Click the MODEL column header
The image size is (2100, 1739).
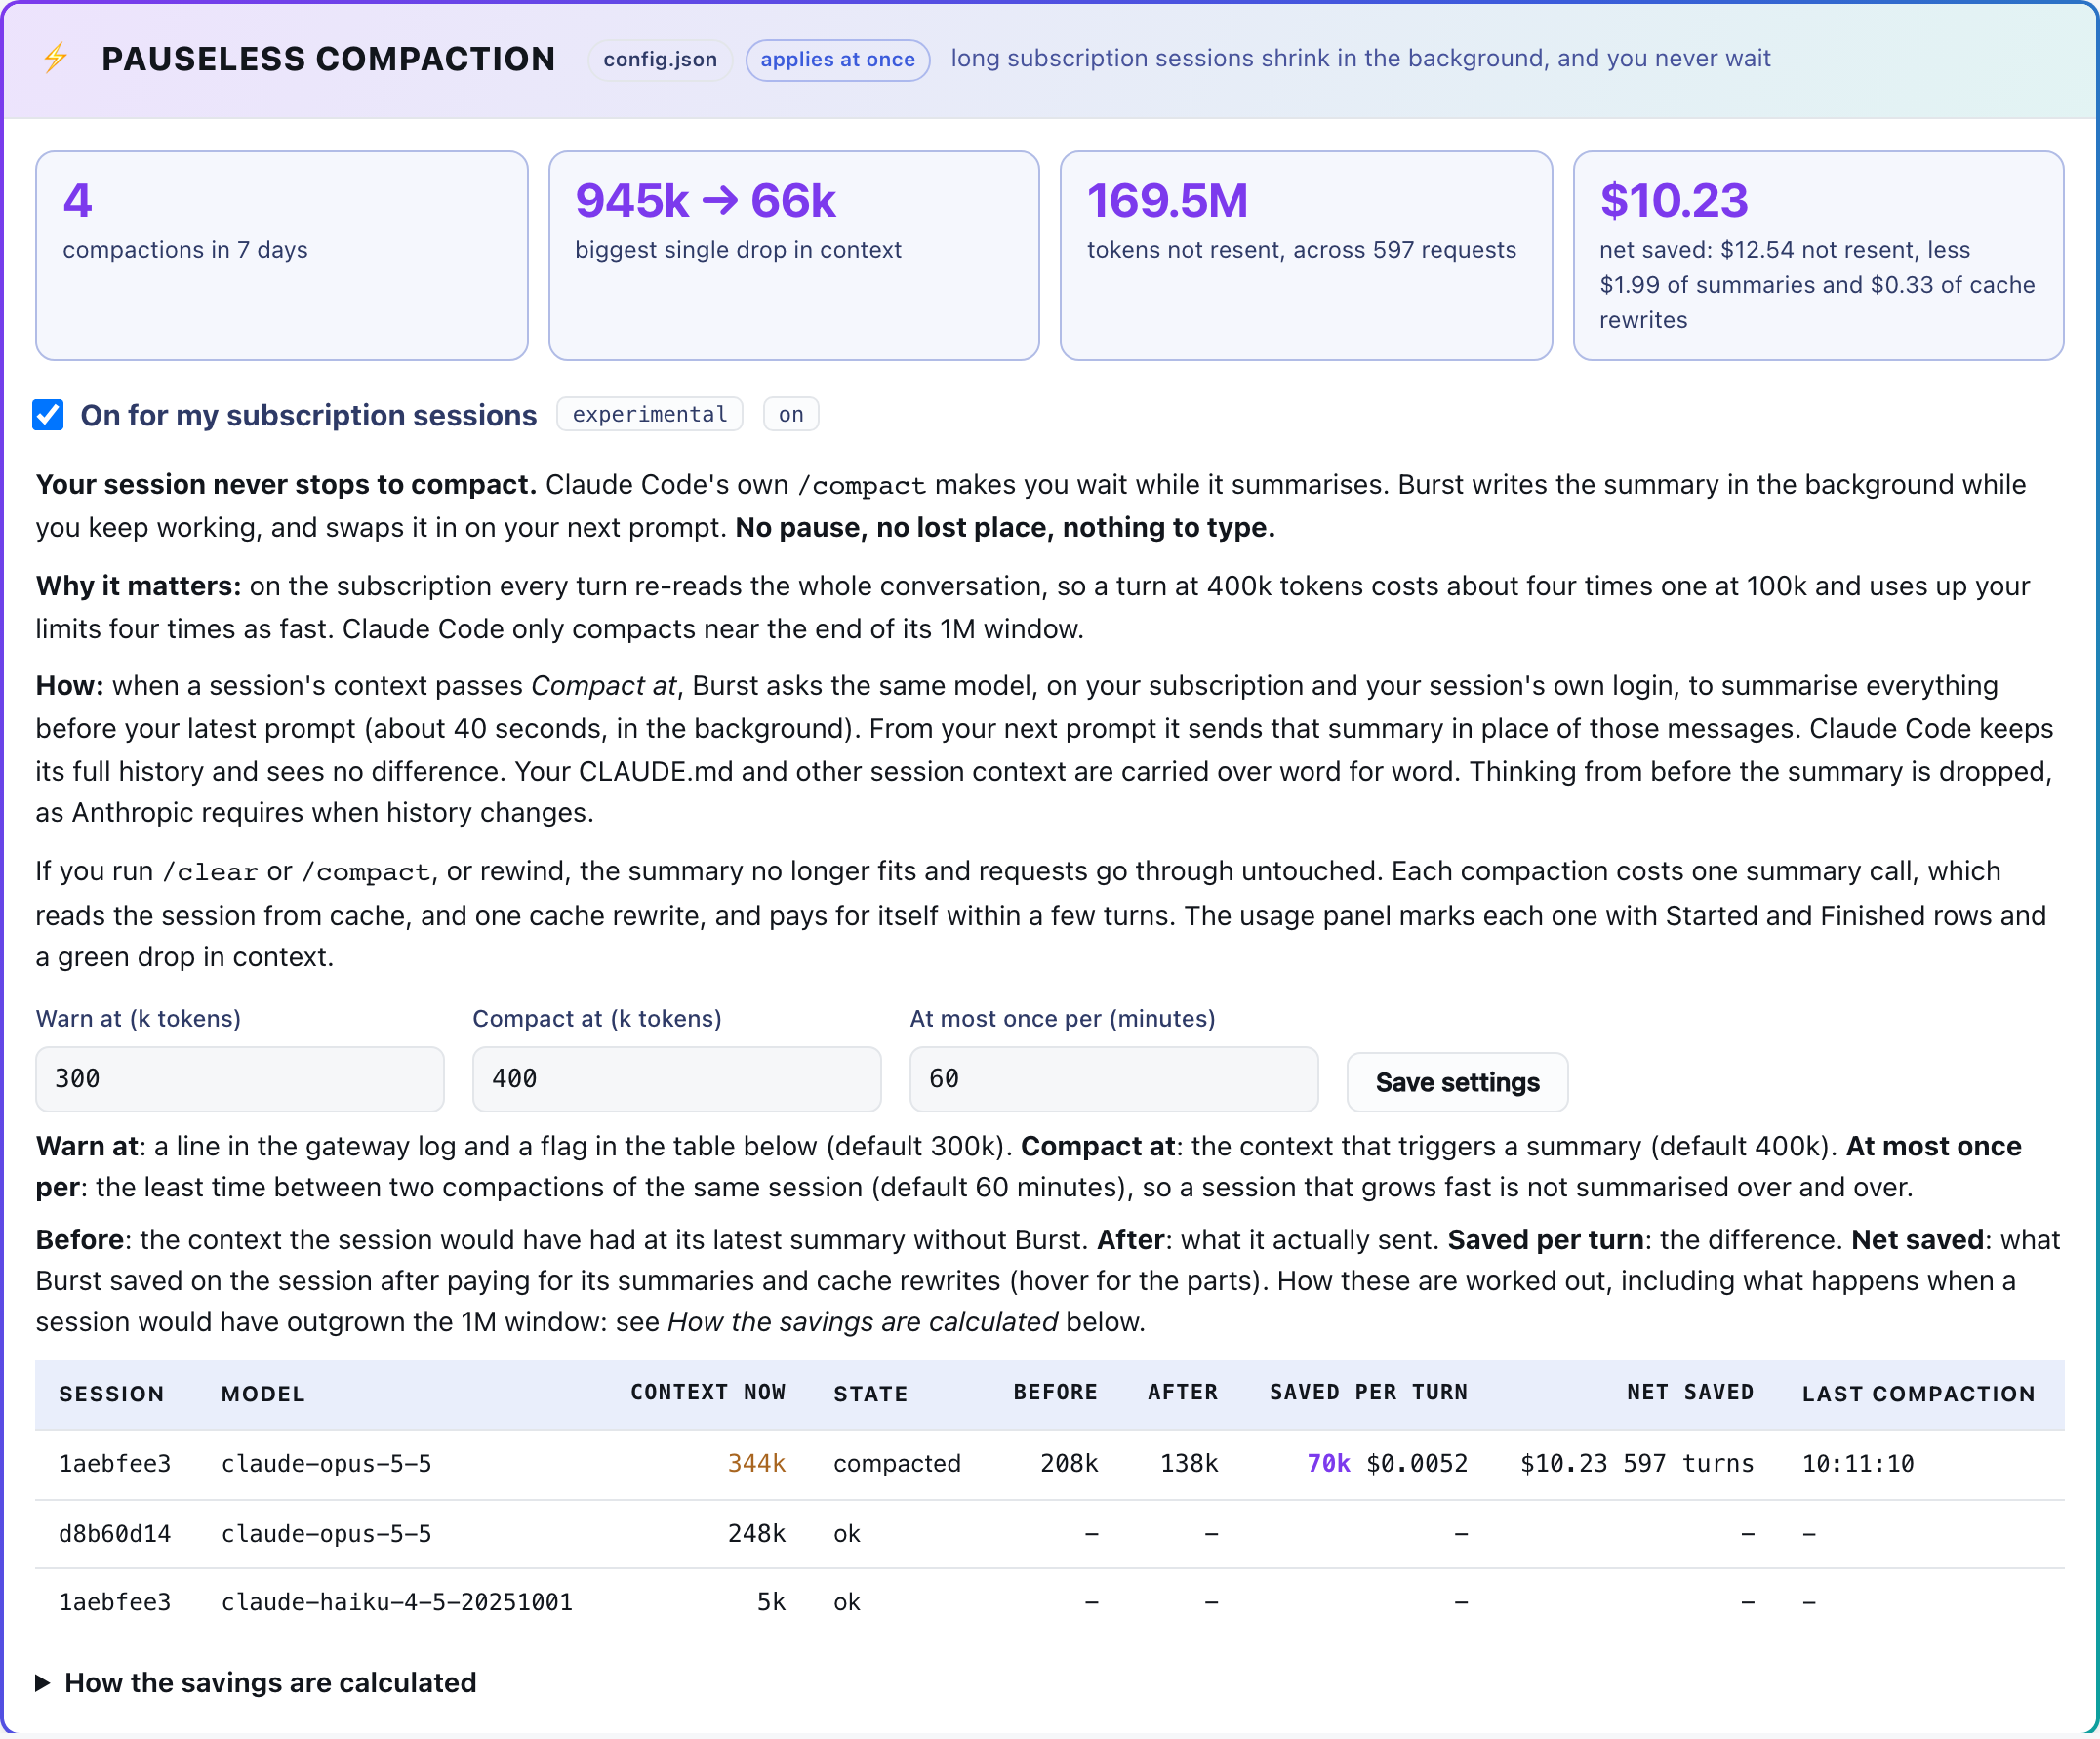coord(263,1394)
